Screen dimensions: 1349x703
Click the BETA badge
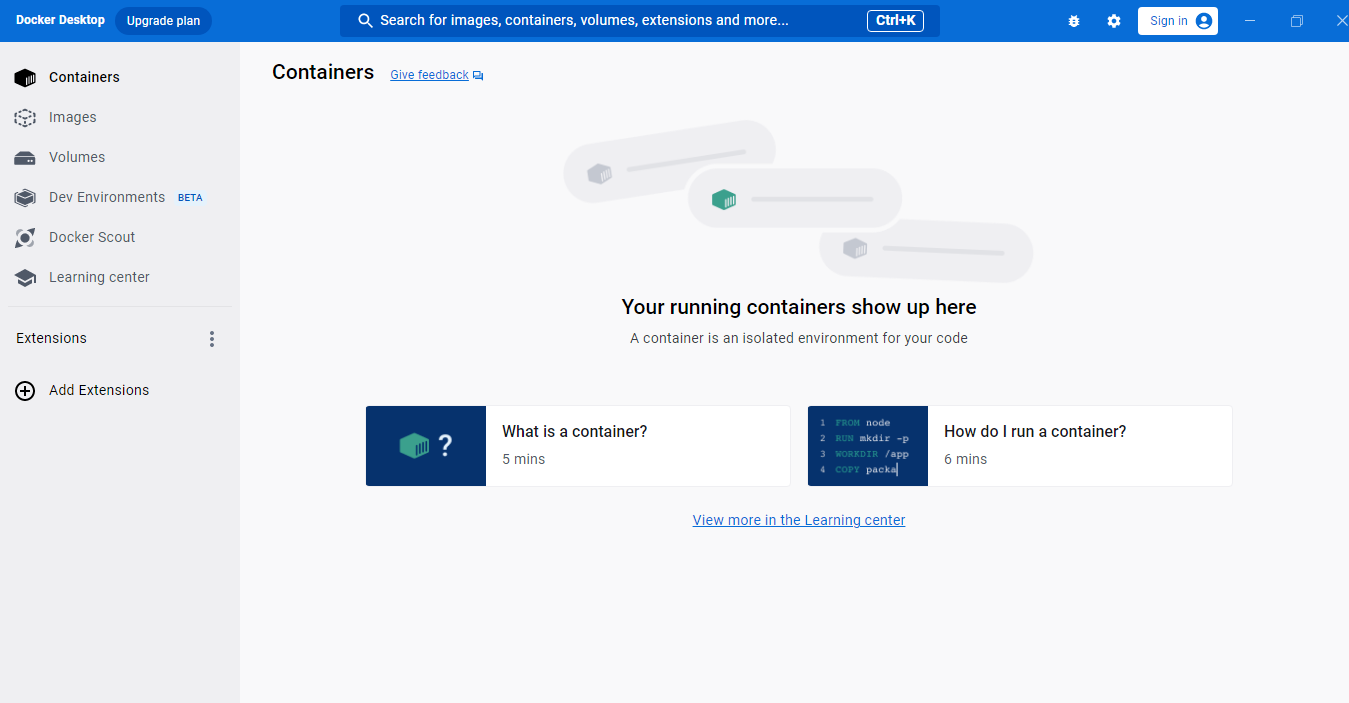click(190, 198)
